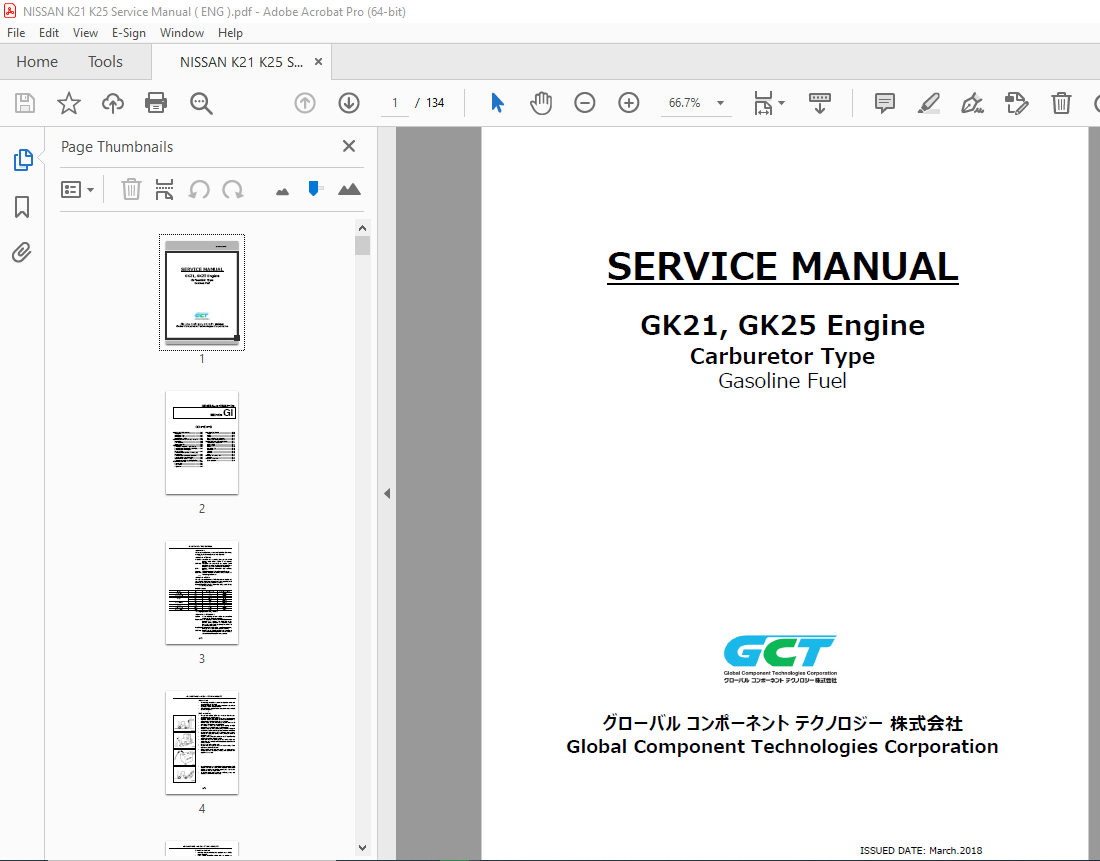
Task: Click the ISSUED DATE: March.2018 text
Action: tap(921, 850)
